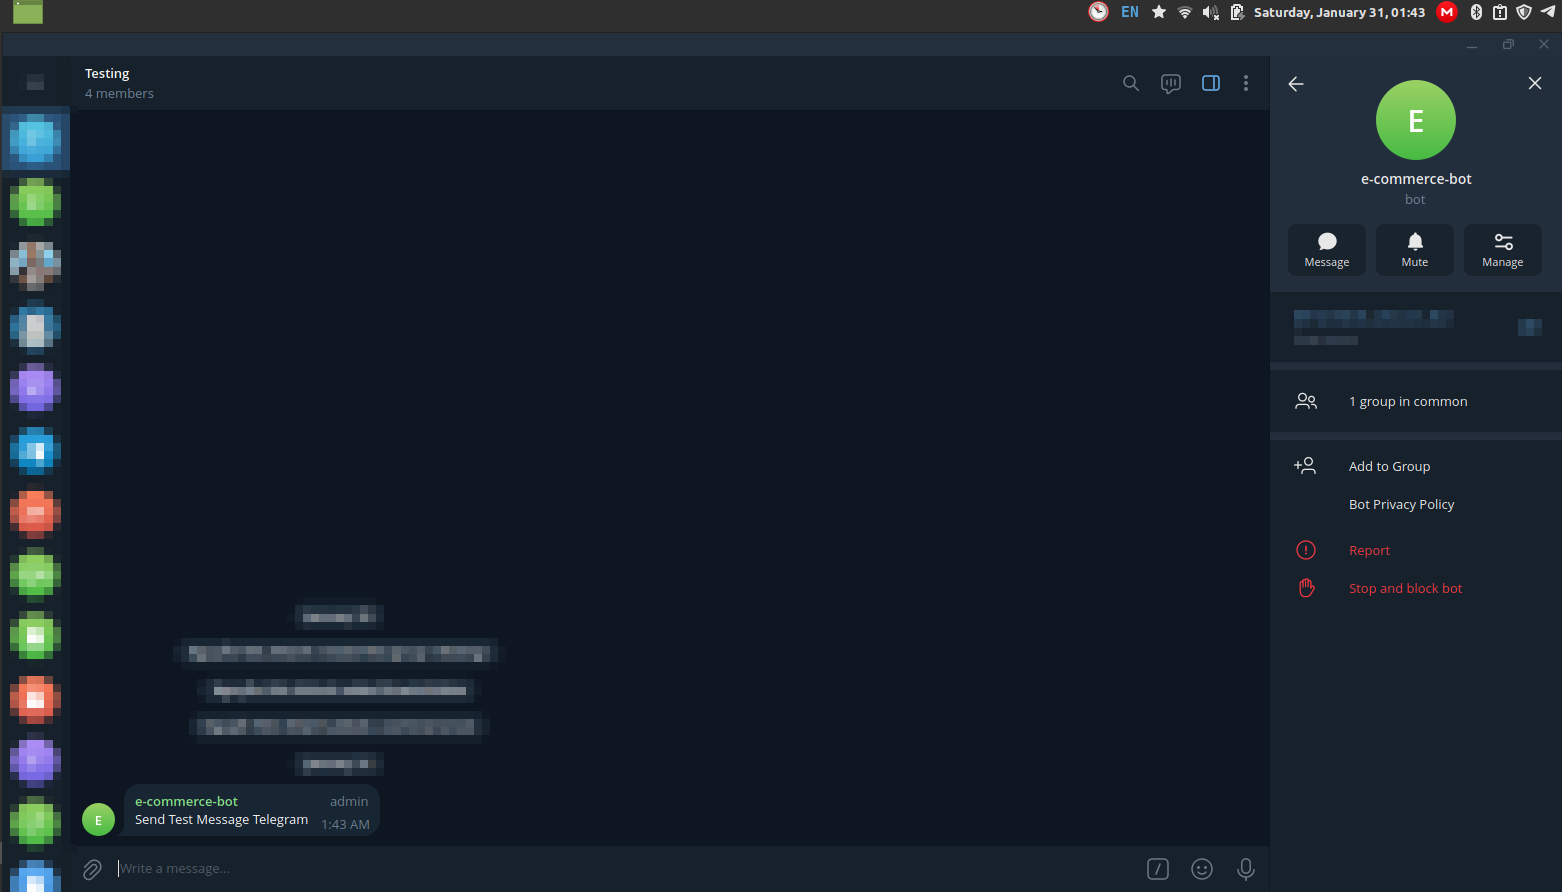Viewport: 1562px width, 892px height.
Task: Open search in the Testing chat
Action: [x=1131, y=83]
